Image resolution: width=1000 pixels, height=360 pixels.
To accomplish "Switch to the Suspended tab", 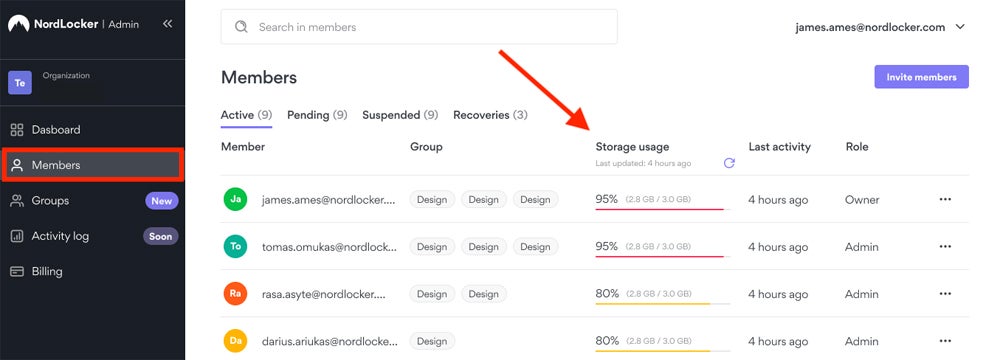I will click(401, 116).
